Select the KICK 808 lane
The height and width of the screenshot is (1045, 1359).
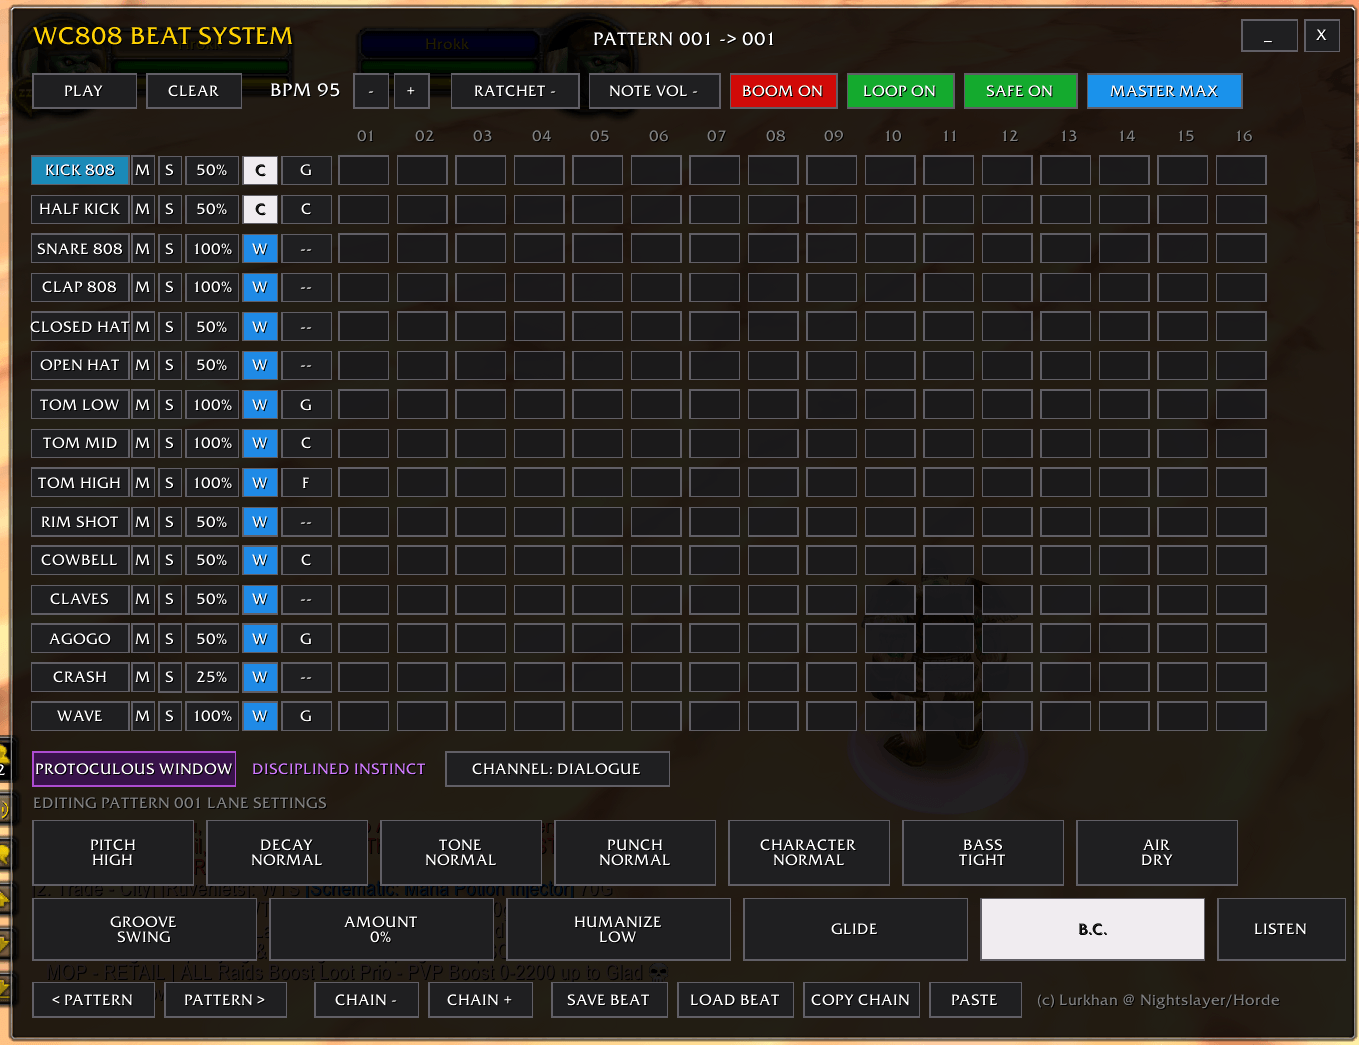[80, 170]
